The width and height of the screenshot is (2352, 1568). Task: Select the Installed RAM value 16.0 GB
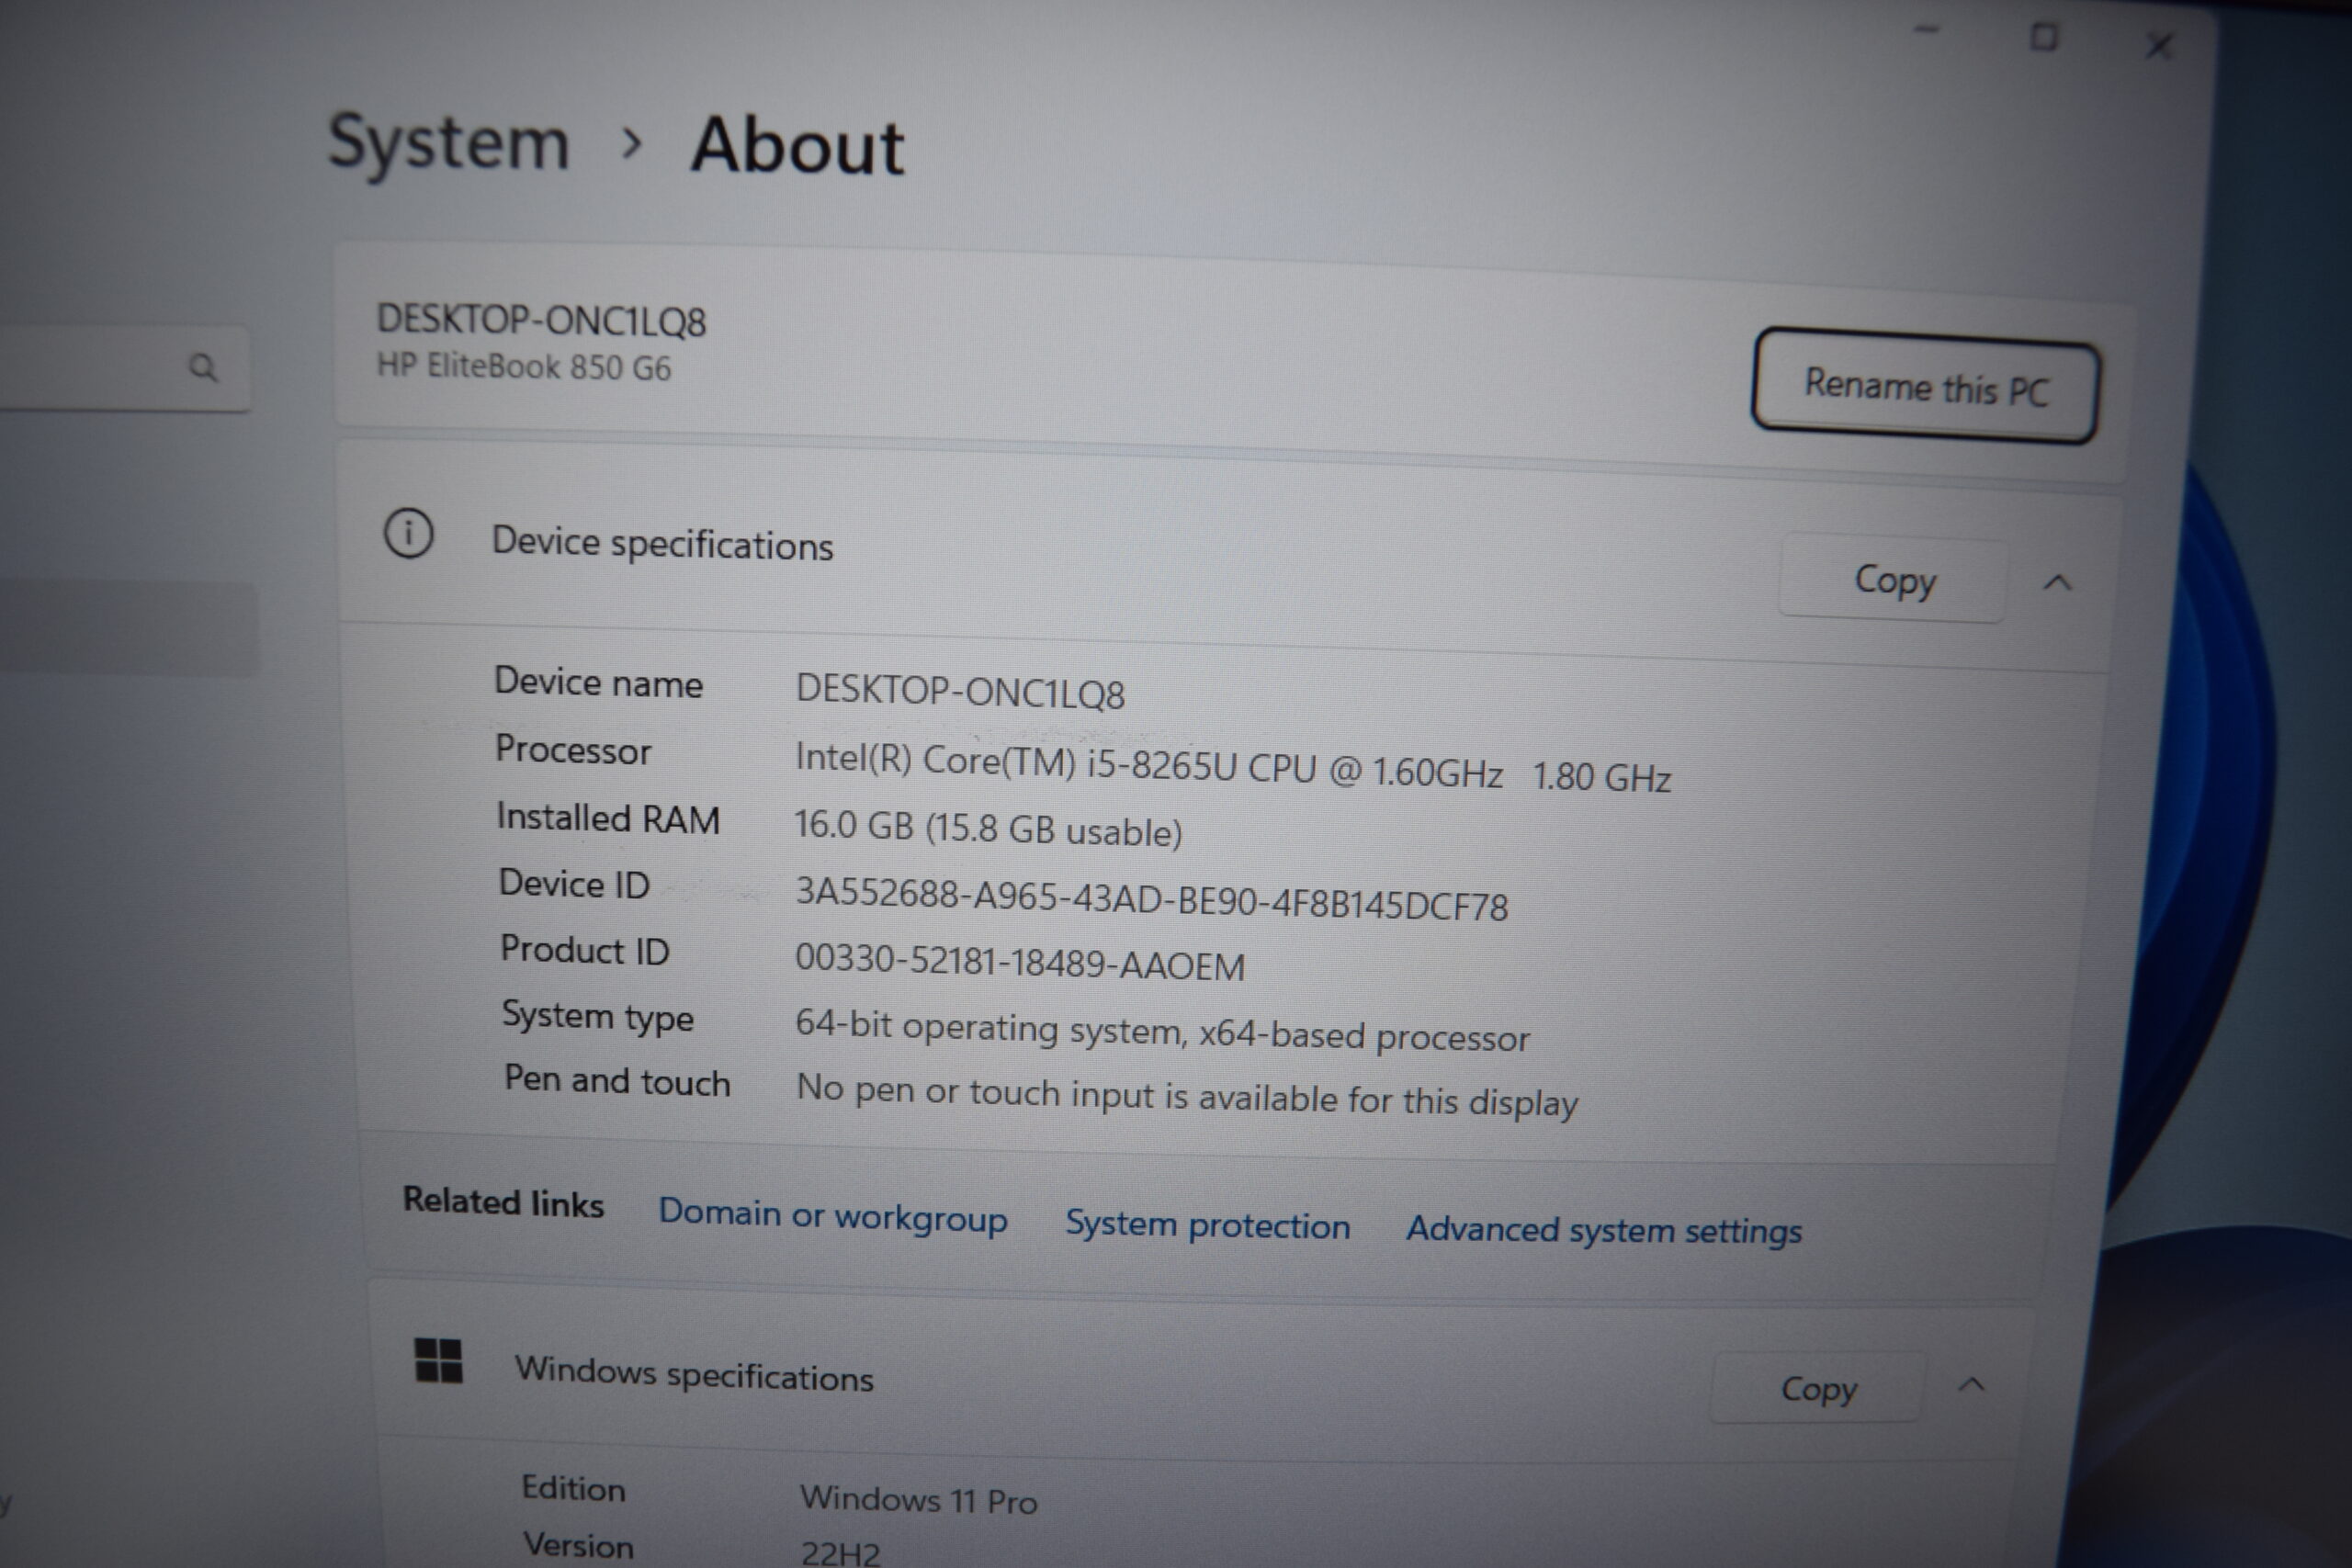(853, 826)
